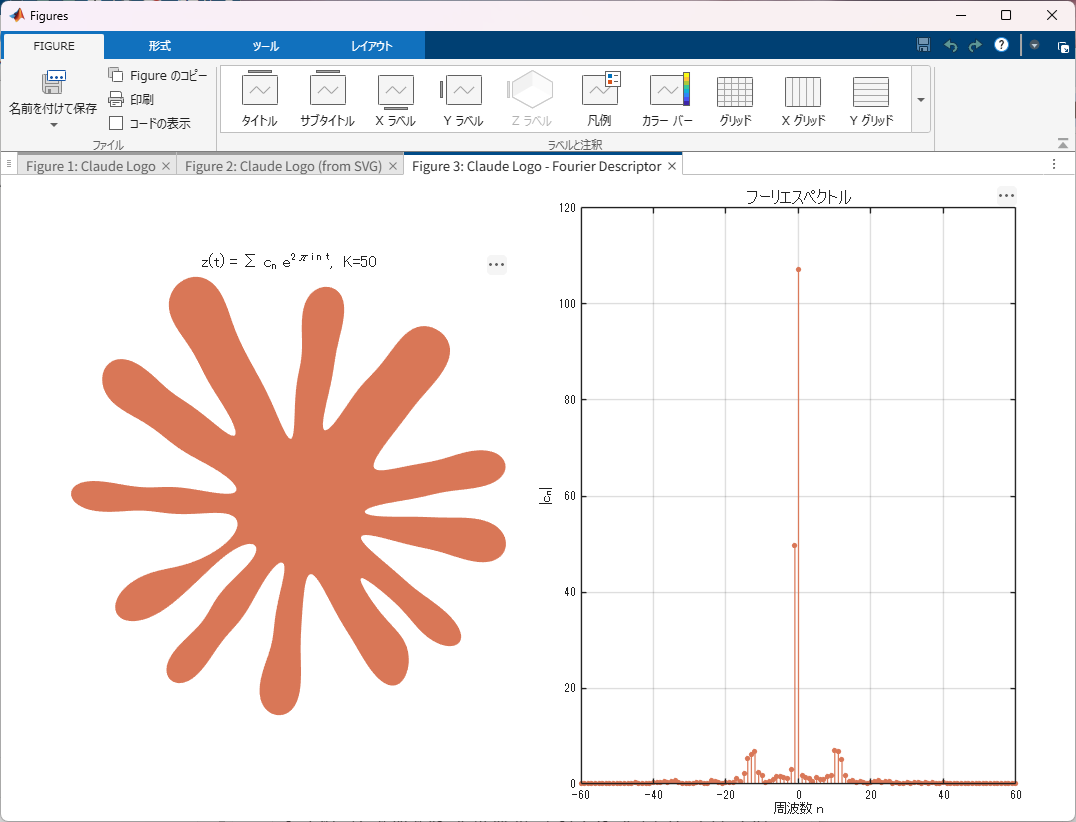Select the 周波数 n x-axis label

[798, 808]
